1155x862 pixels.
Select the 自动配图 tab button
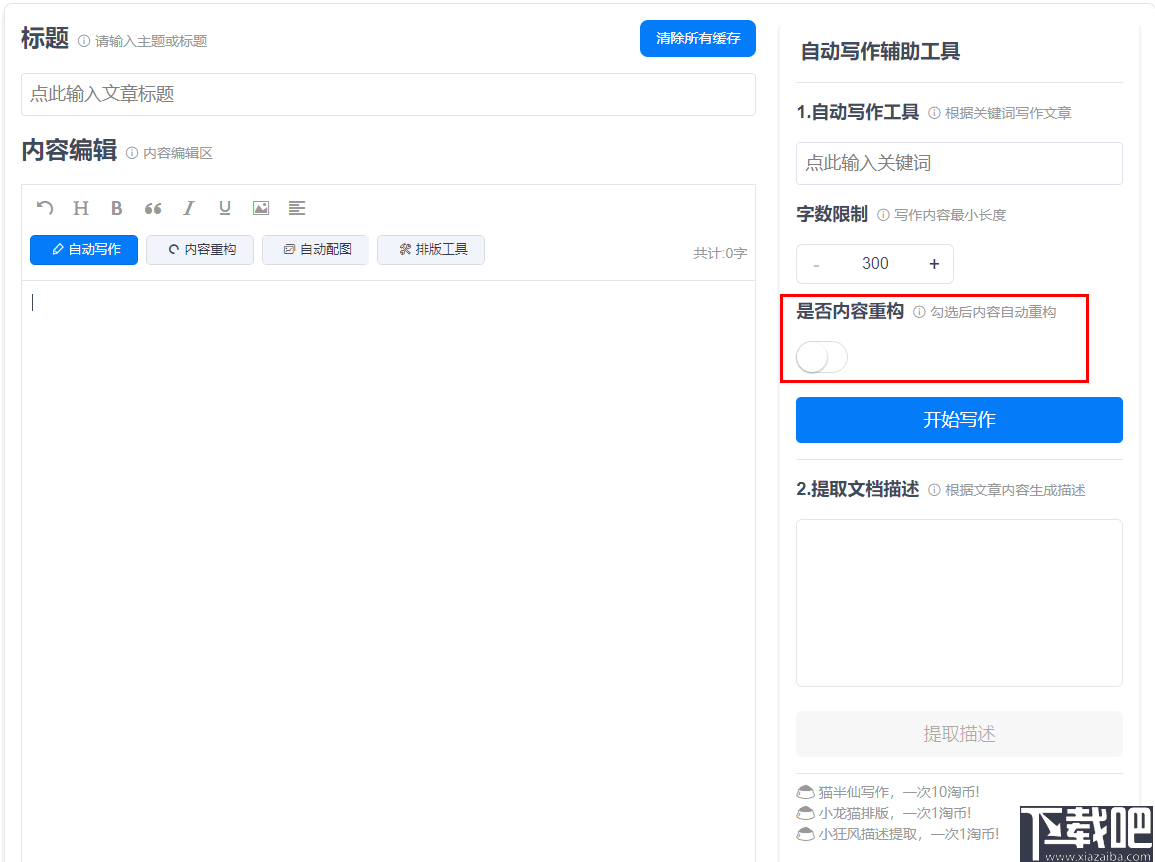tap(315, 250)
